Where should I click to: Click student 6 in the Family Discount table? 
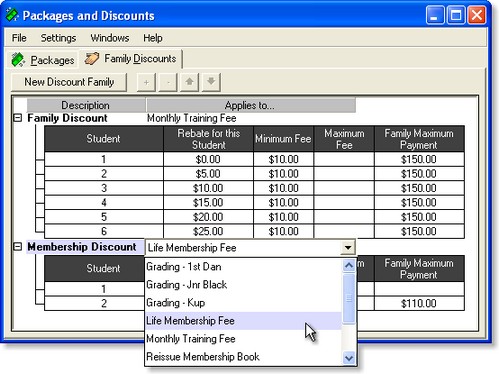(104, 231)
